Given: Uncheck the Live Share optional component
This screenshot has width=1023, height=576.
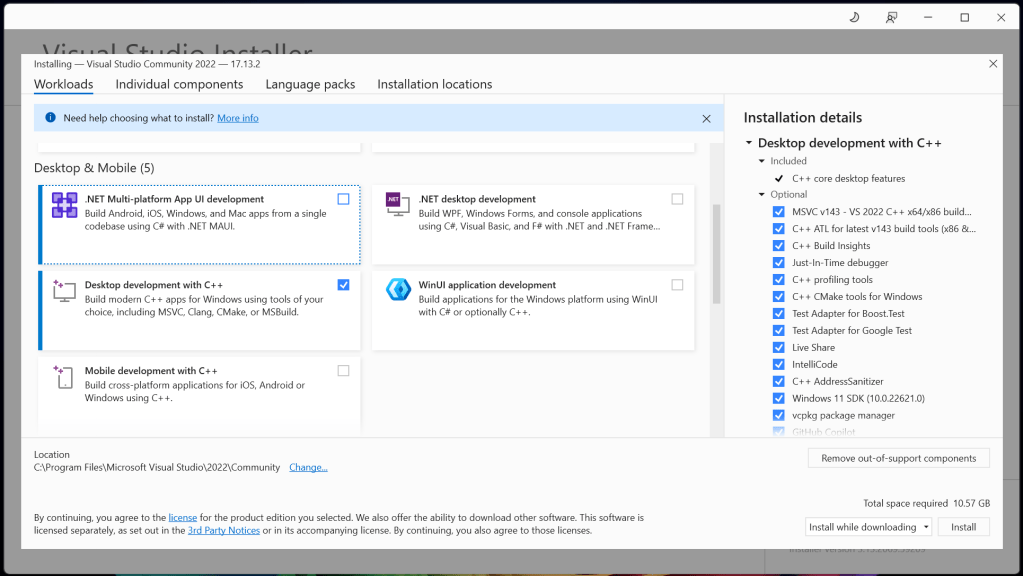Looking at the screenshot, I should coord(779,348).
